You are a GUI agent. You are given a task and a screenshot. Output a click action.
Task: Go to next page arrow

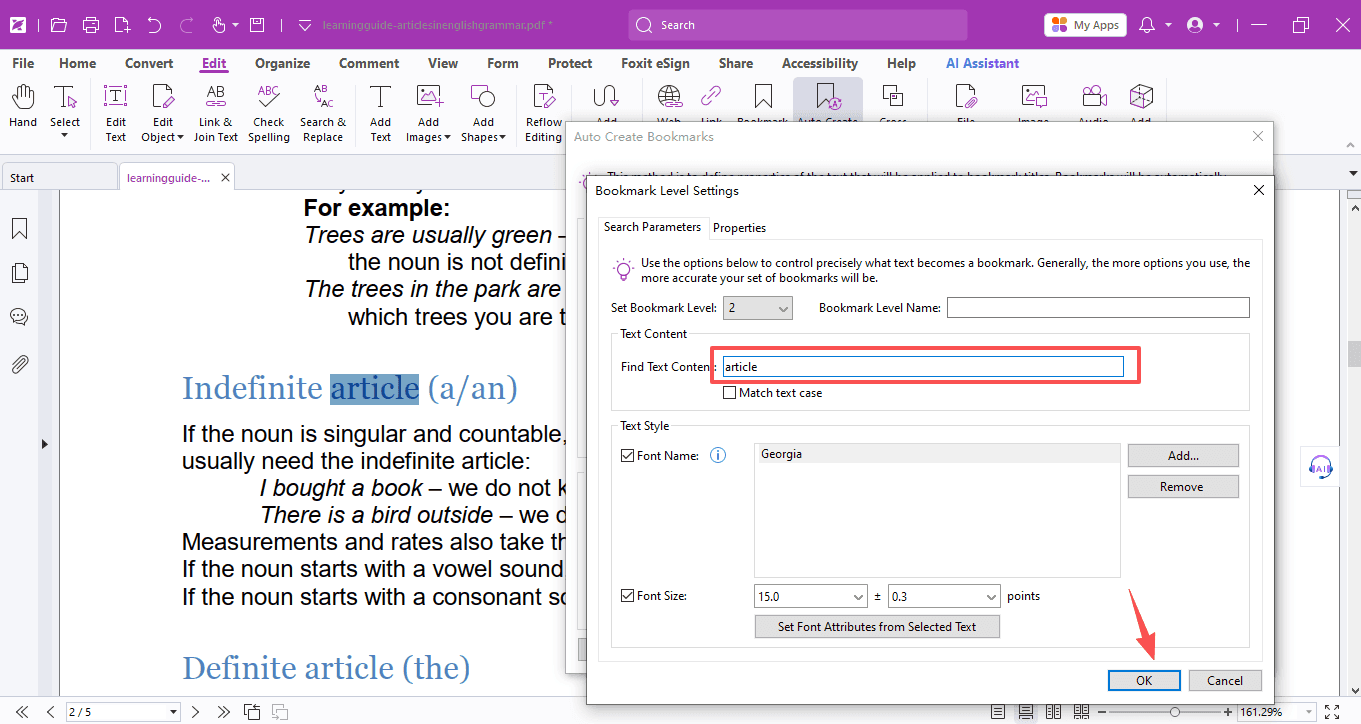195,712
